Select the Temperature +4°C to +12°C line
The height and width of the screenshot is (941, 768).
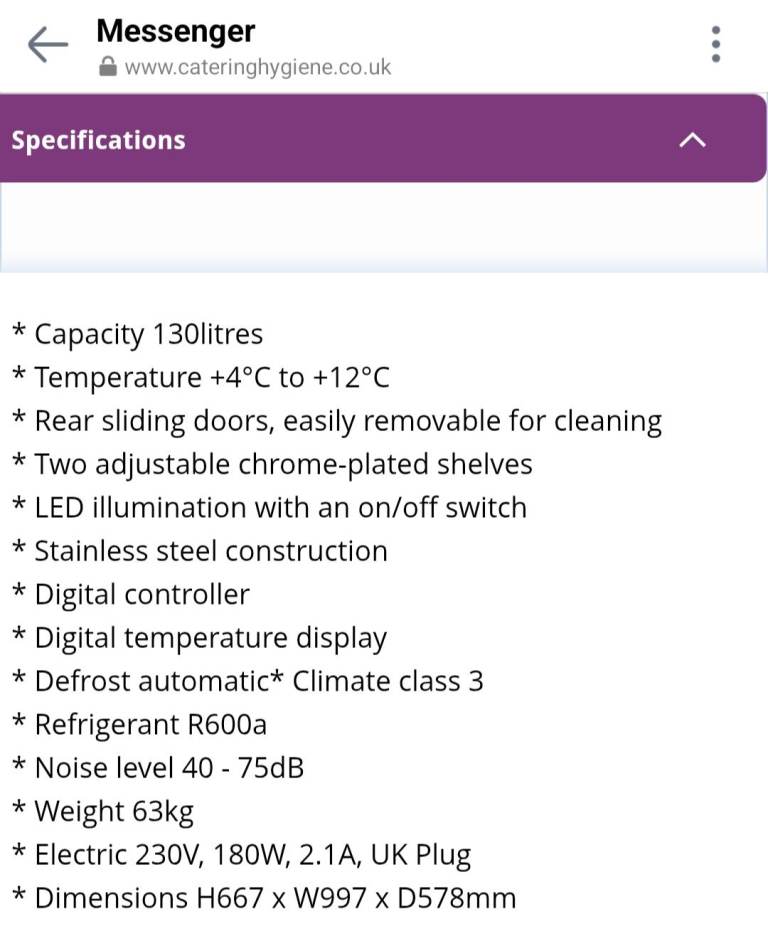click(201, 377)
